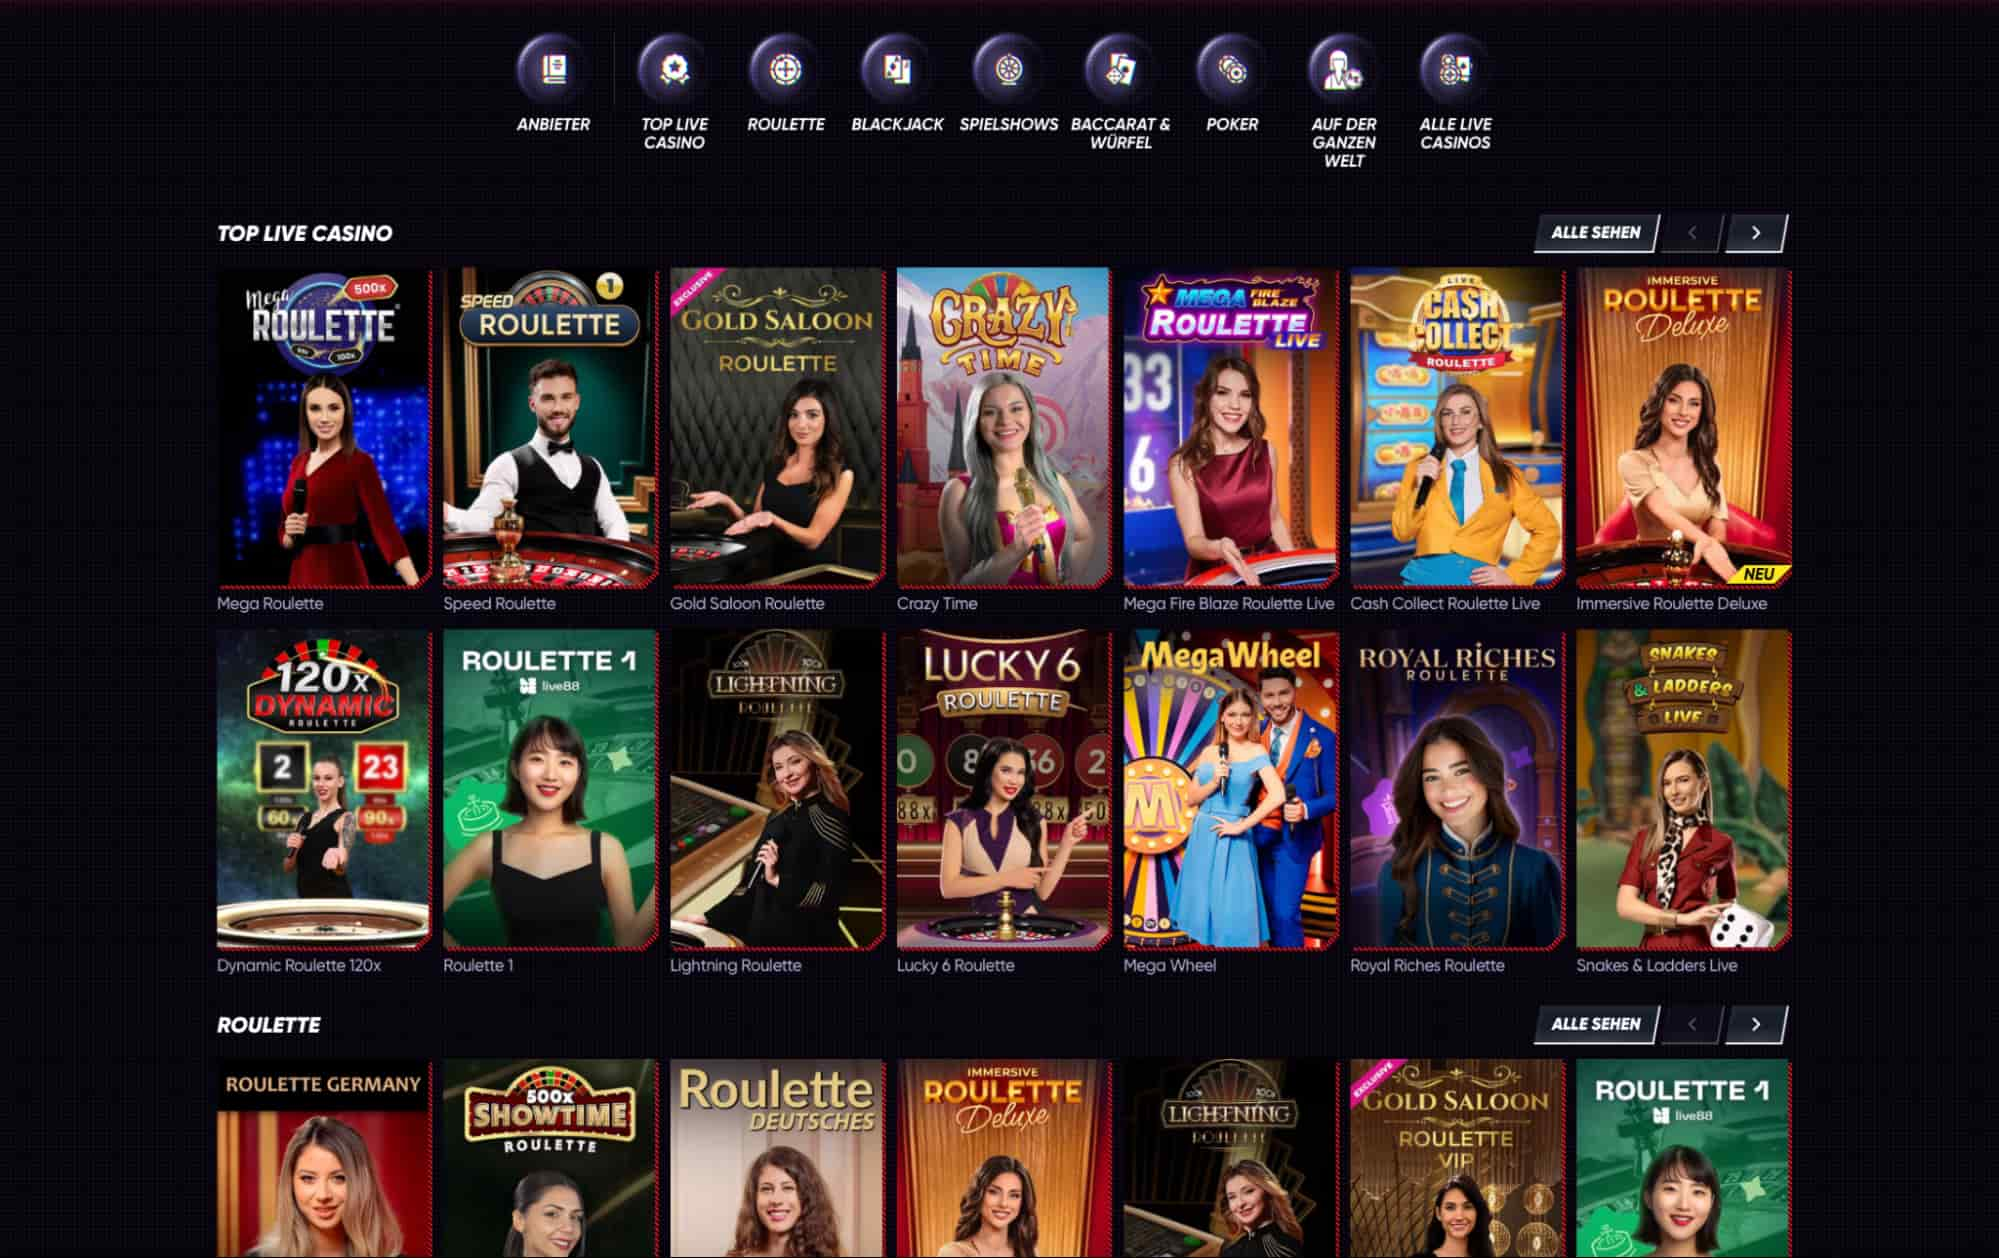Open Gold Saloon Roulette in Top Live Casino
The height and width of the screenshot is (1258, 1999).
777,427
